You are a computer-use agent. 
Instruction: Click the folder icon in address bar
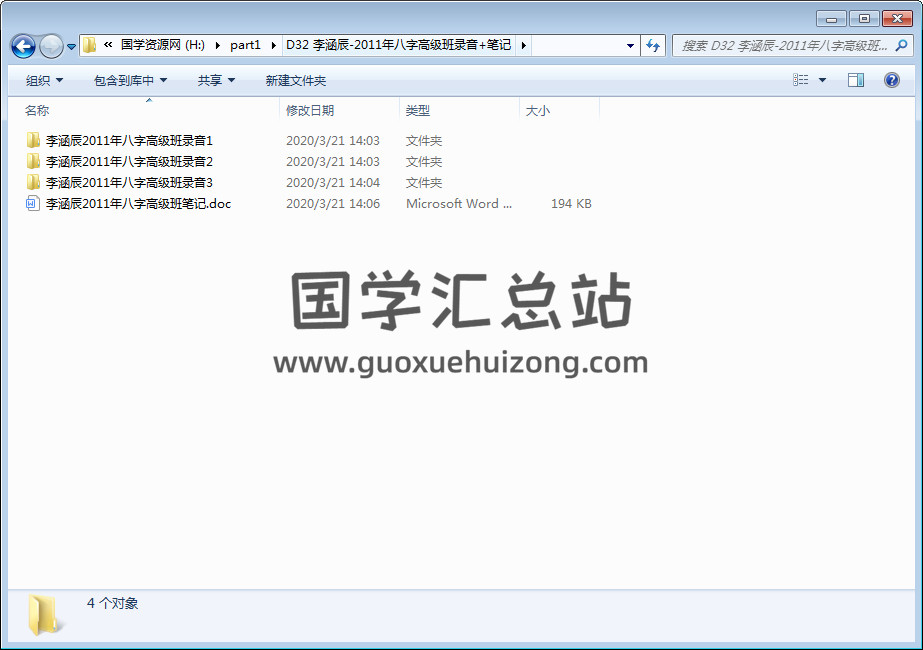tap(89, 45)
